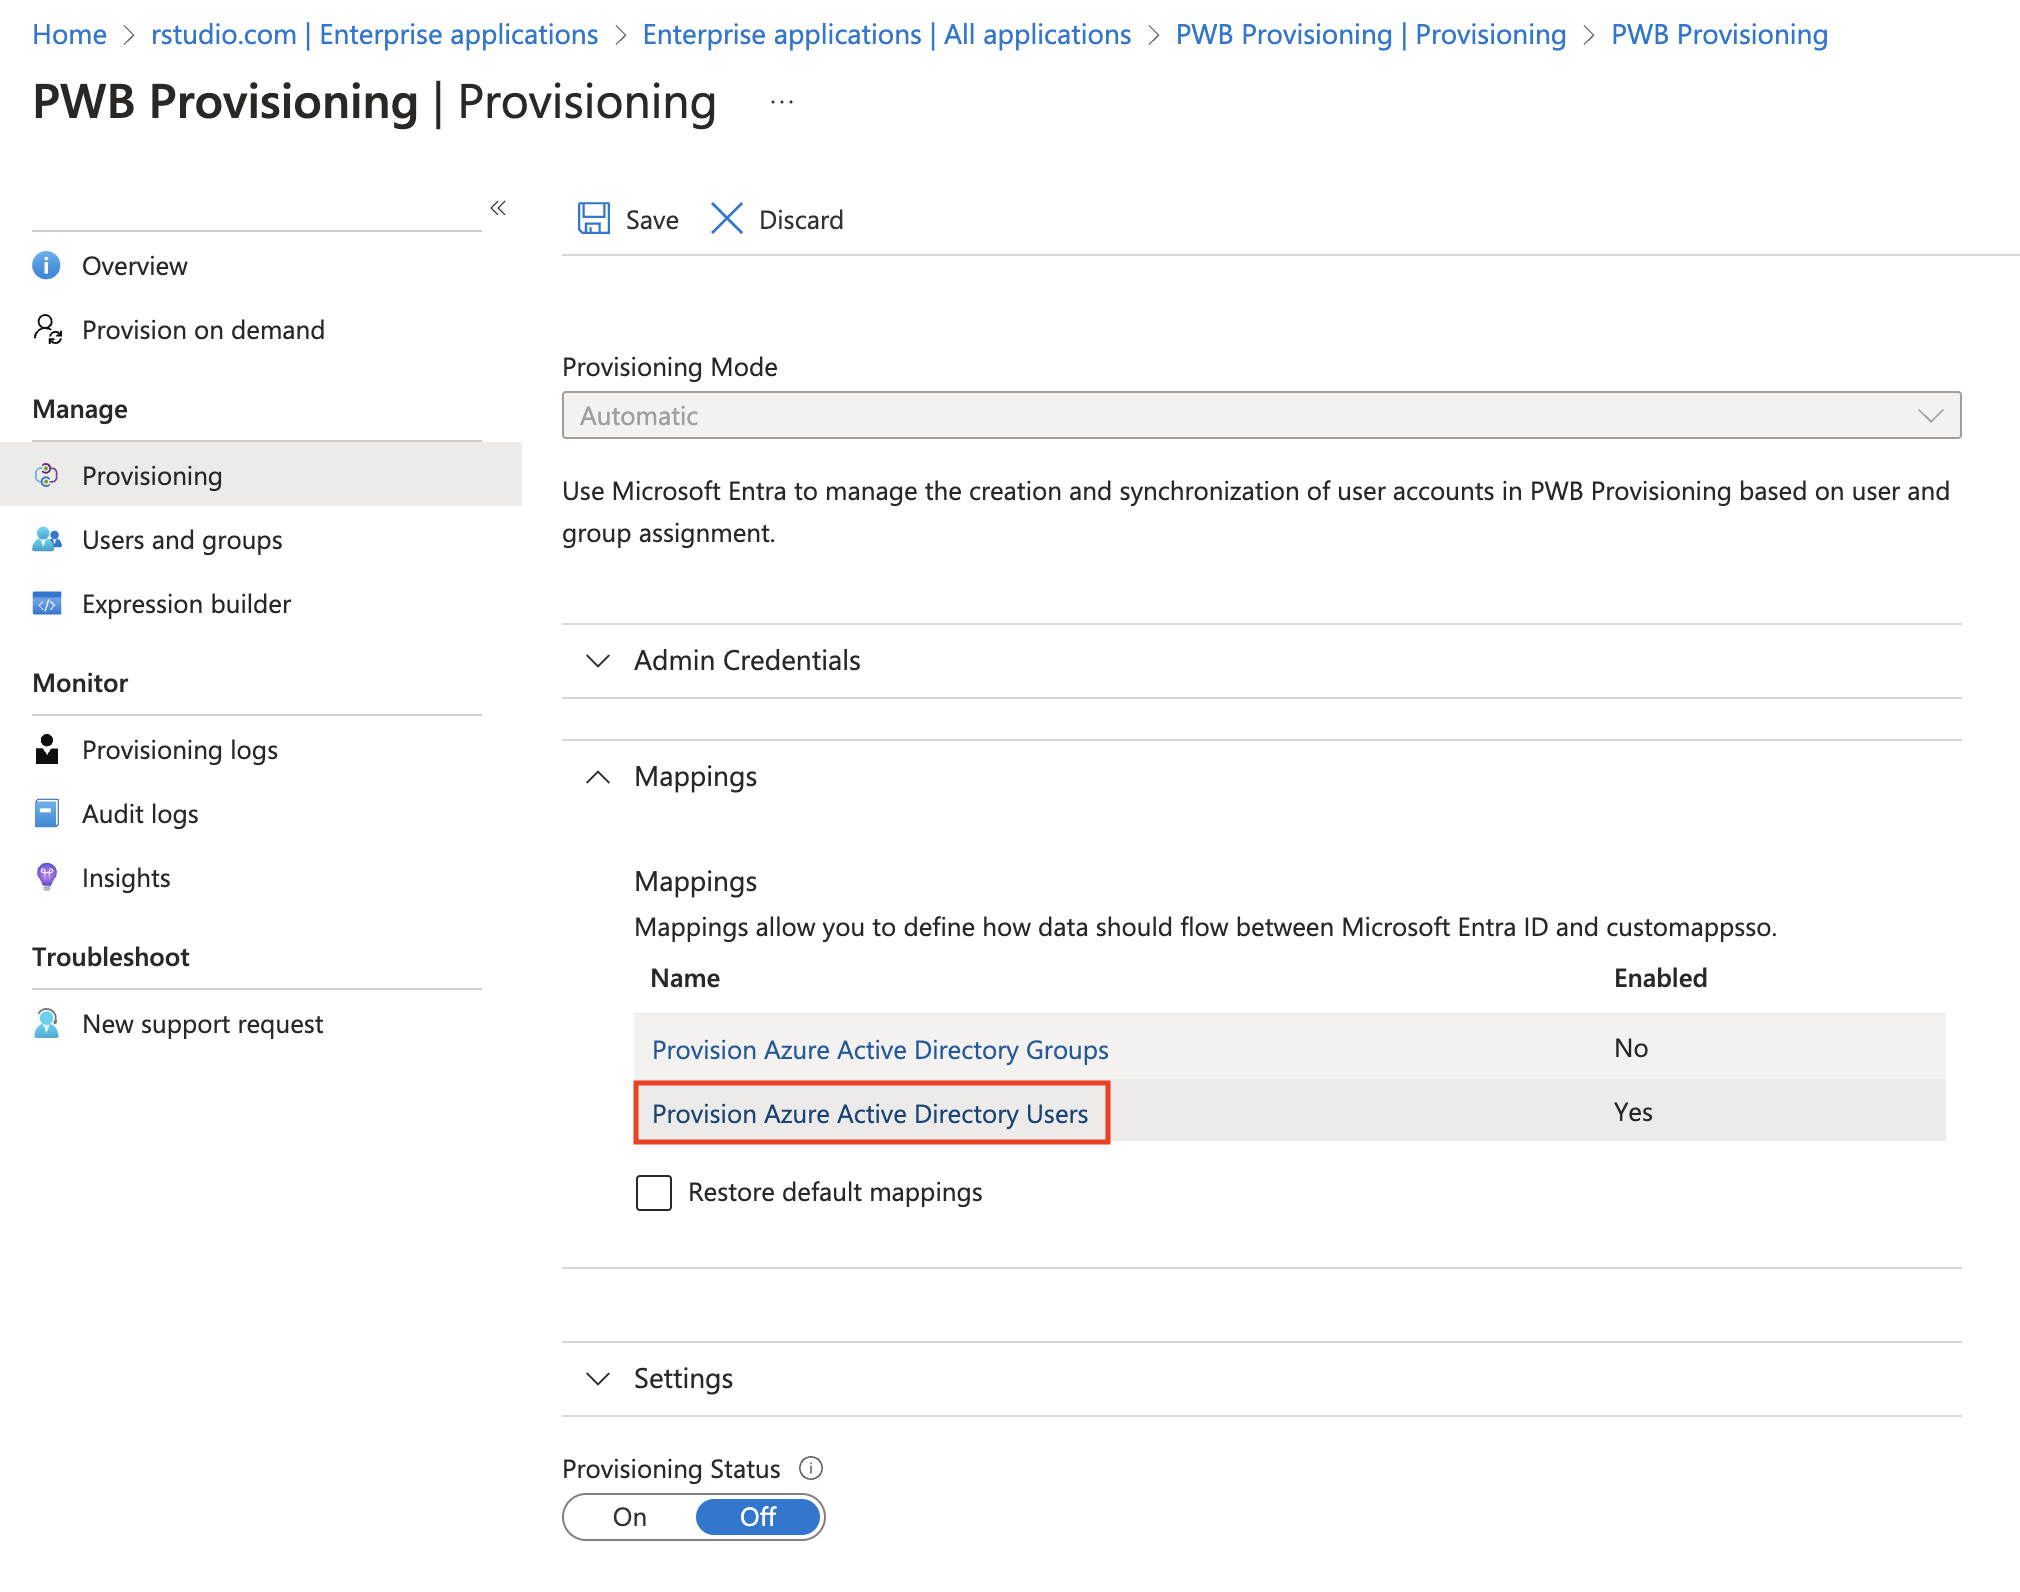Open Audit logs menu item
The width and height of the screenshot is (2020, 1592).
pyautogui.click(x=140, y=814)
